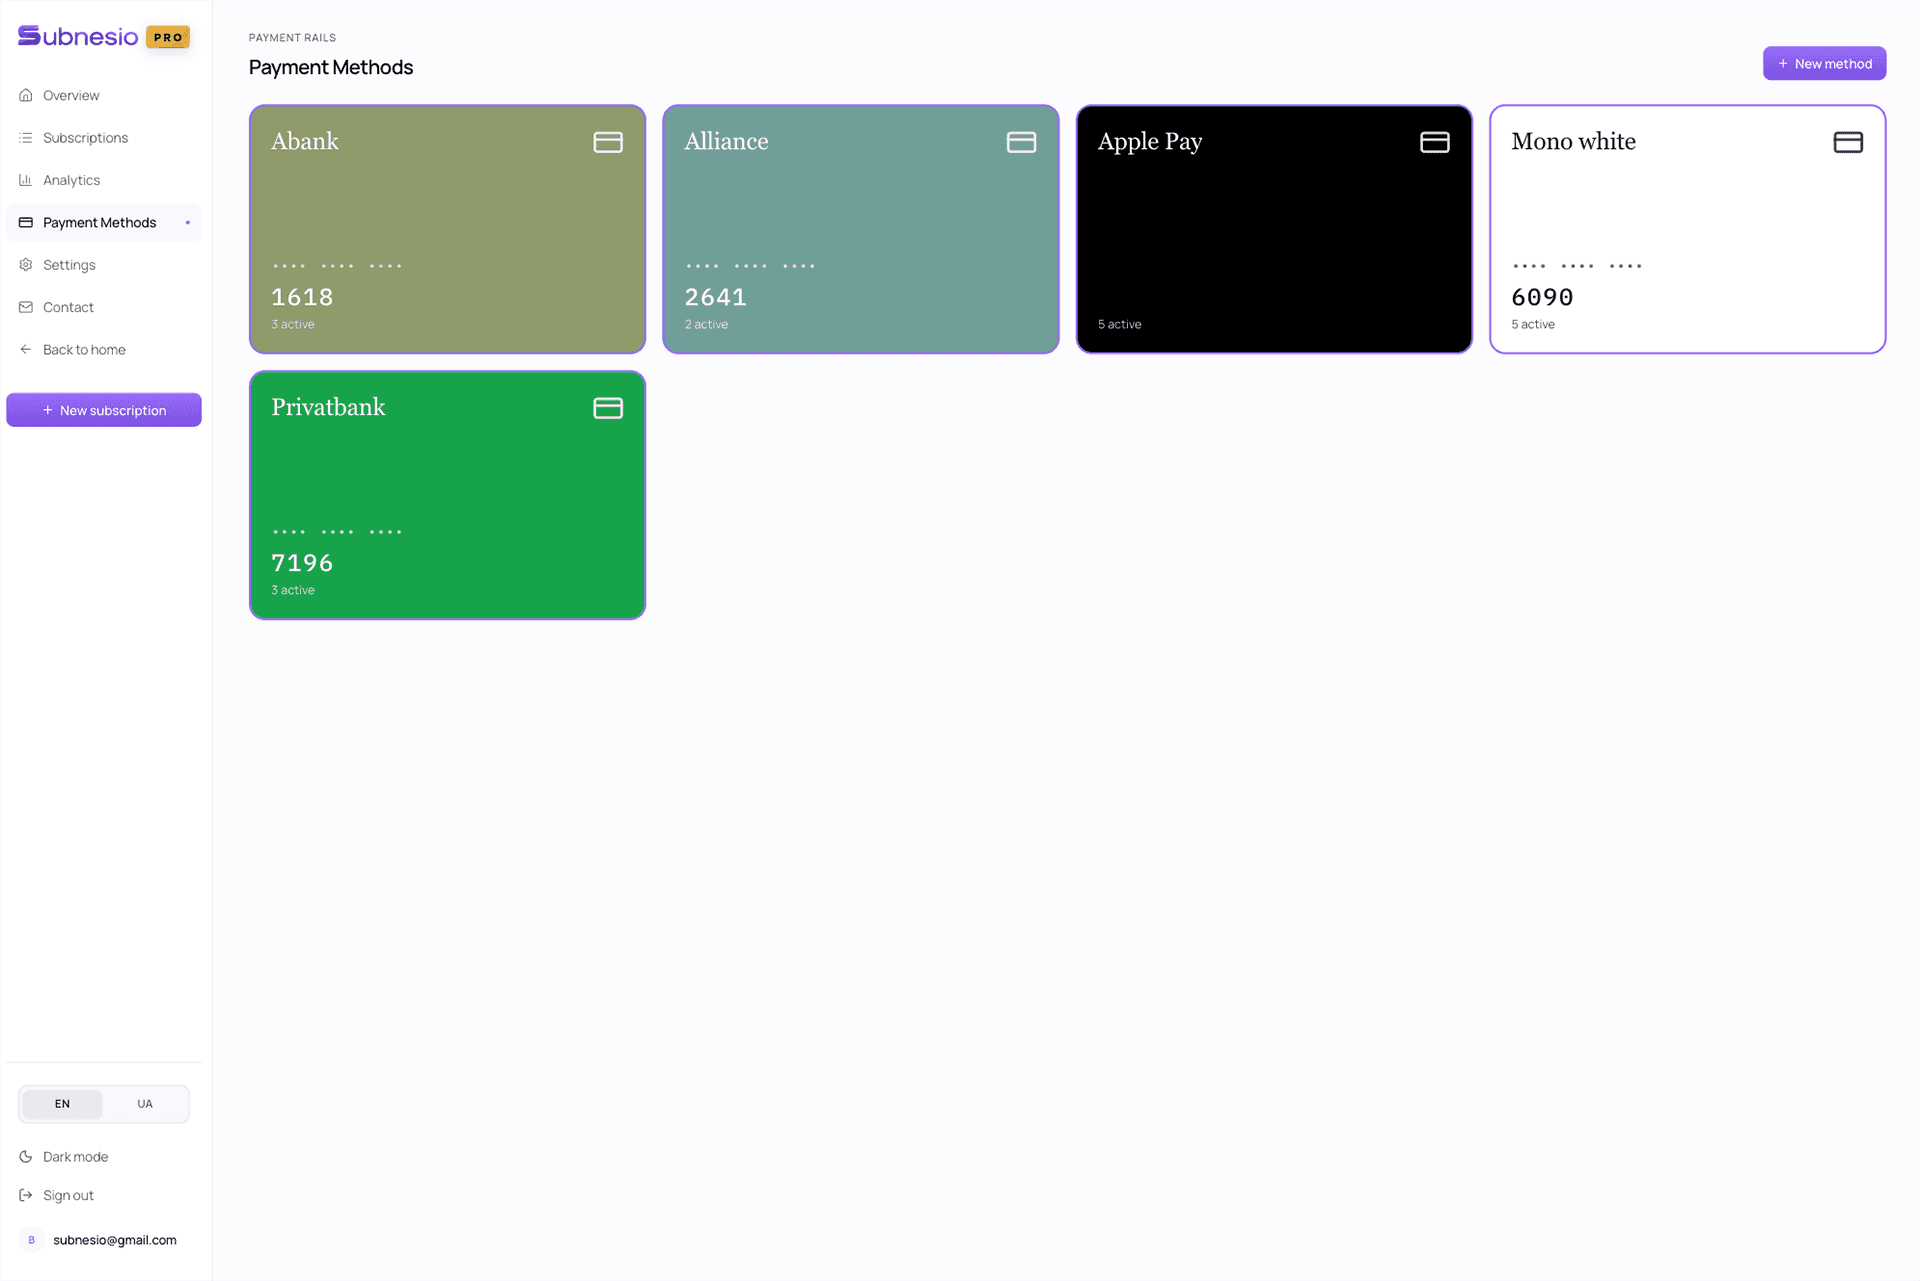The width and height of the screenshot is (1920, 1281).
Task: Open the Abank payment card
Action: (x=447, y=229)
